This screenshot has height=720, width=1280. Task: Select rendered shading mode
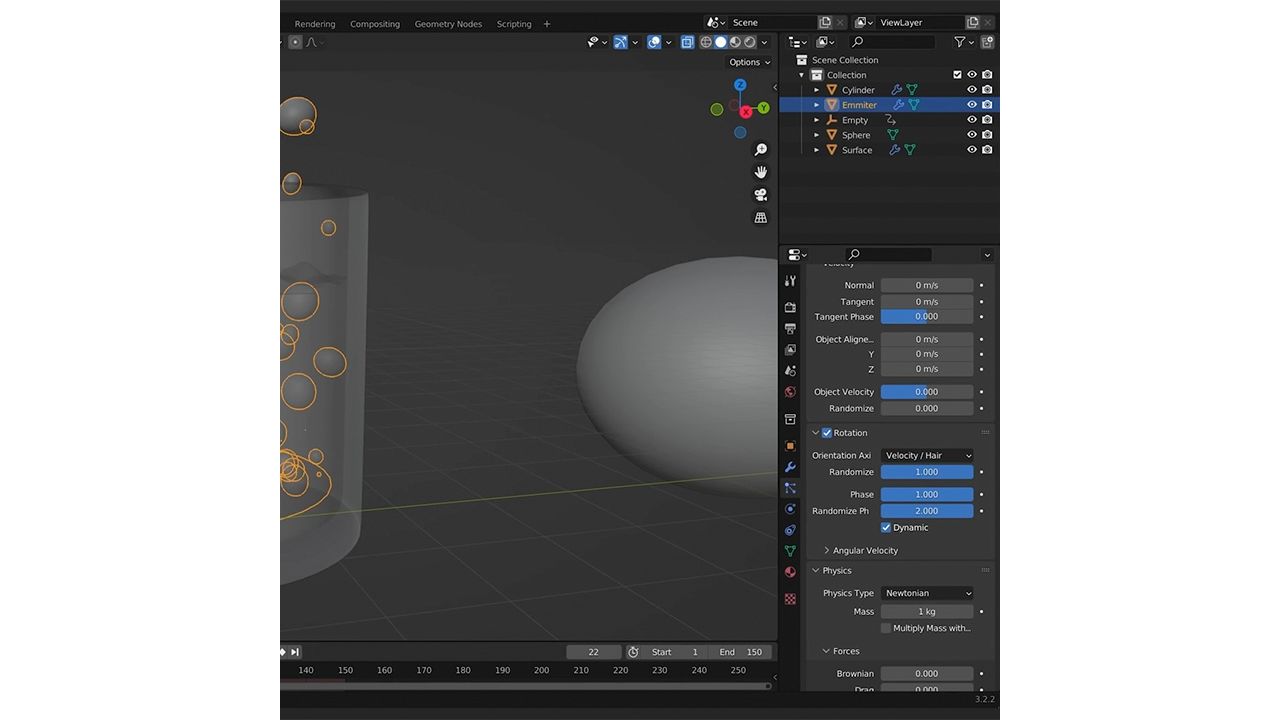coord(749,42)
